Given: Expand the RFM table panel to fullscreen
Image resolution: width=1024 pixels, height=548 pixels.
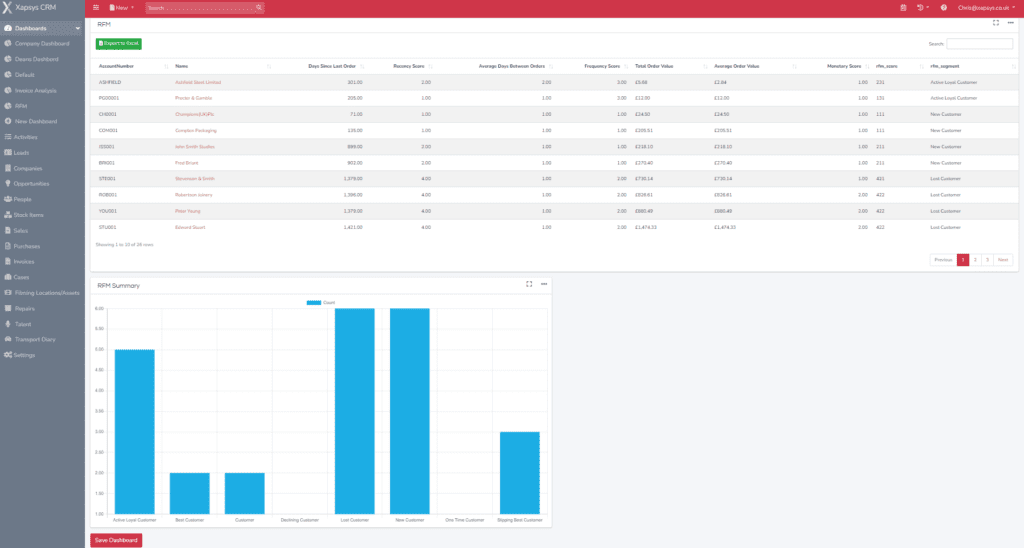Looking at the screenshot, I should click(996, 23).
